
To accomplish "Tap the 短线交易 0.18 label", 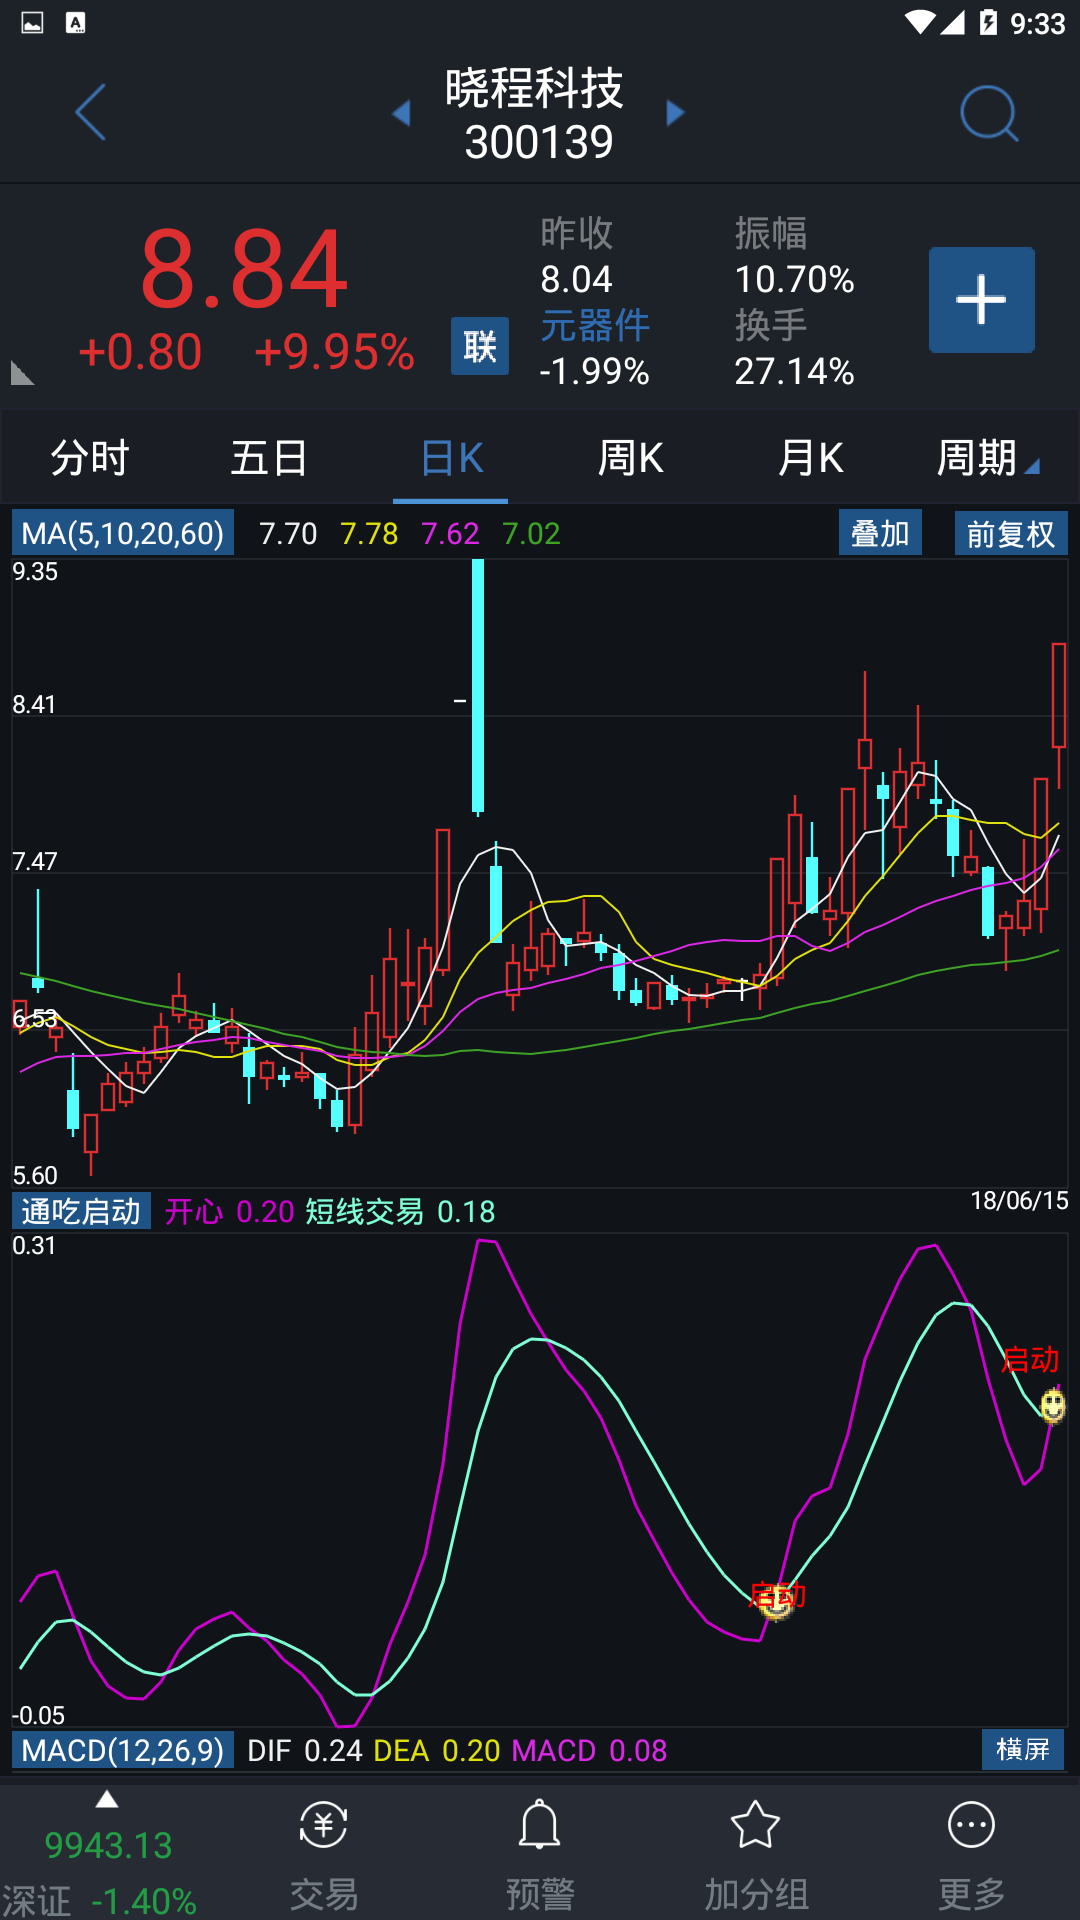I will tap(400, 1212).
